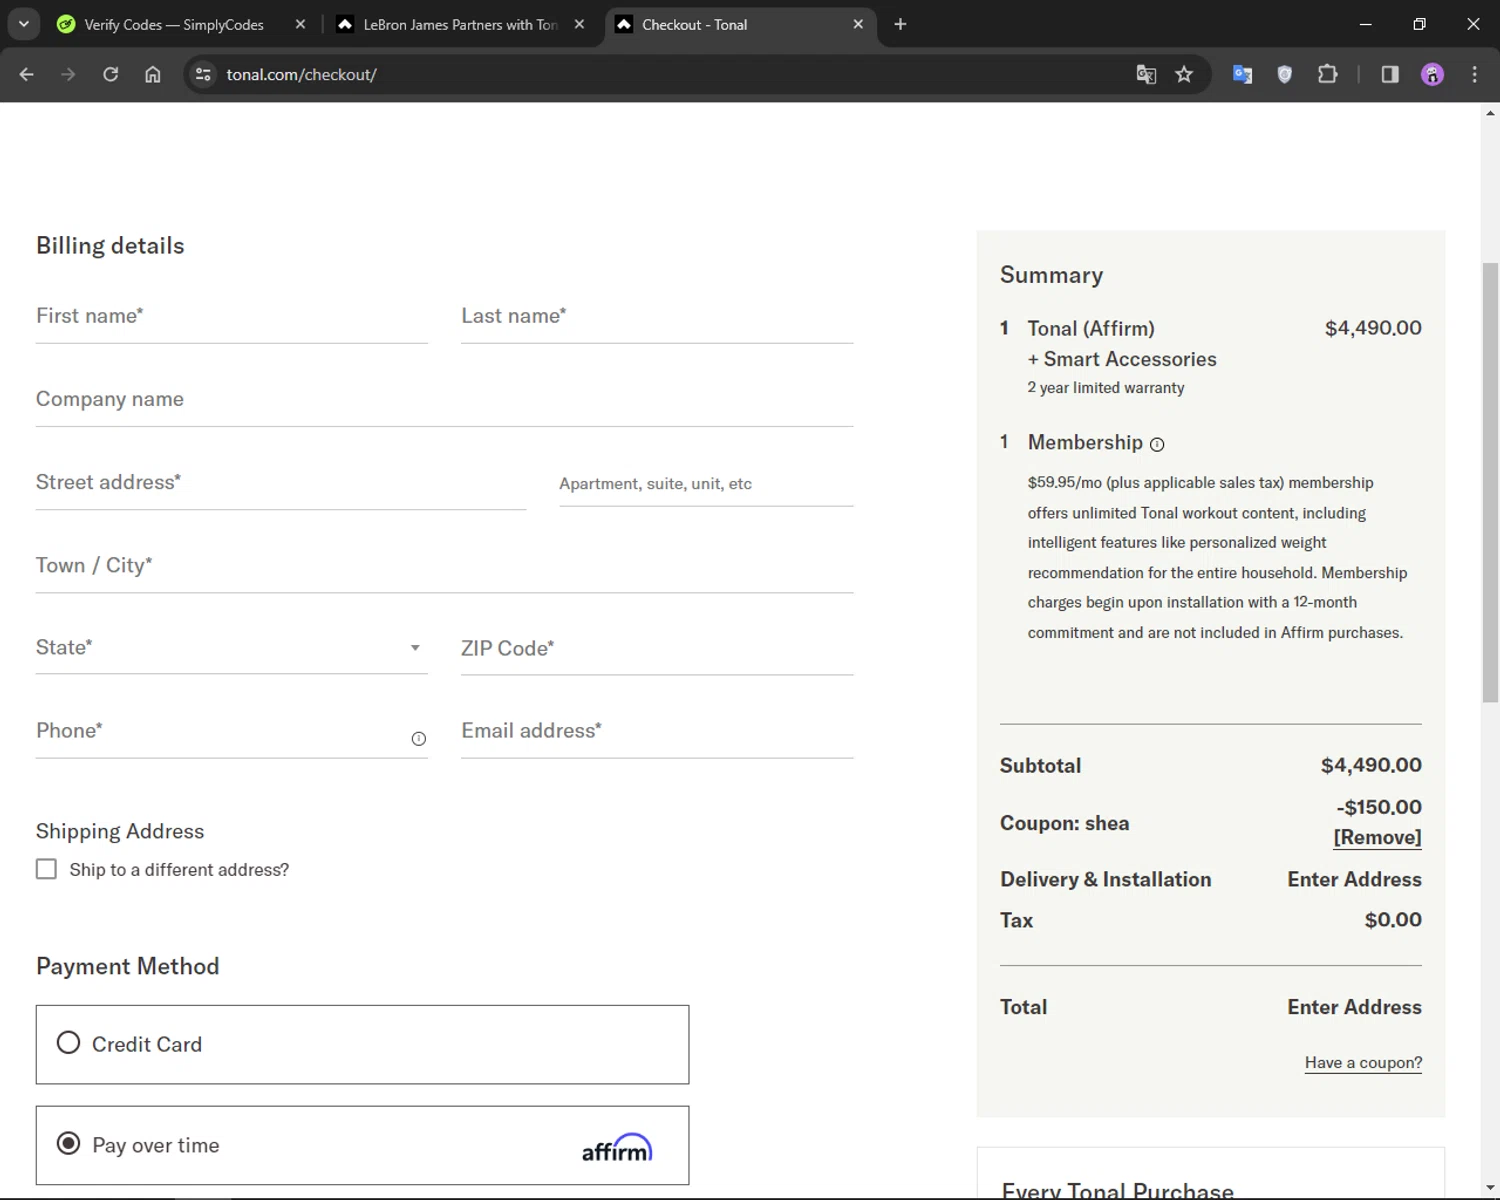
Task: Reload the checkout page
Action: point(111,74)
